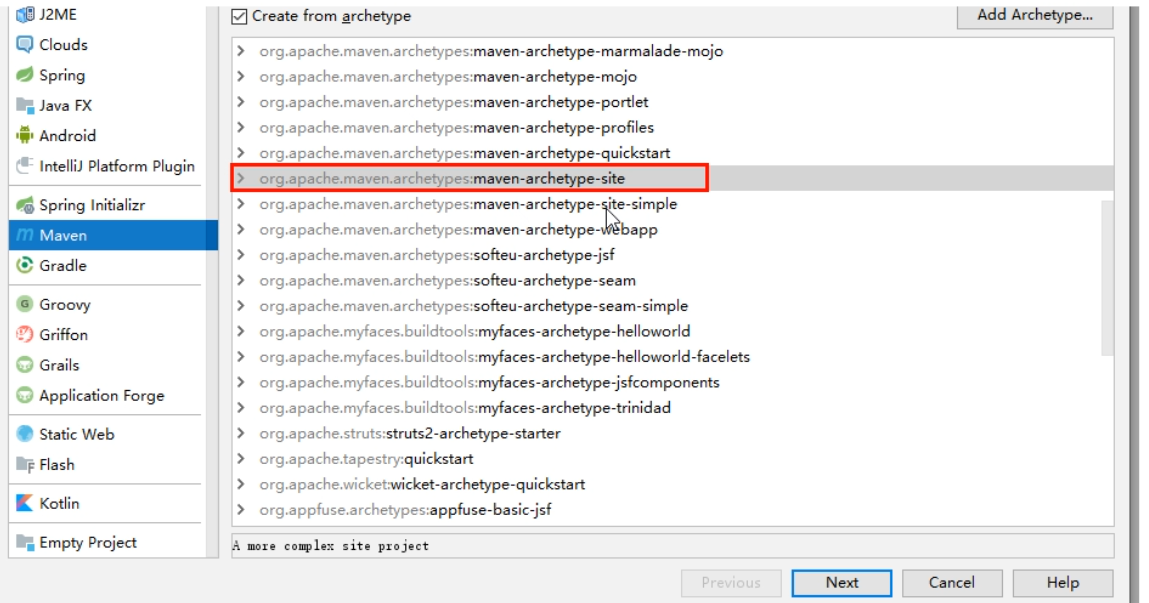Image resolution: width=1149 pixels, height=603 pixels.
Task: Click the Static Web globe icon
Action: click(x=25, y=434)
